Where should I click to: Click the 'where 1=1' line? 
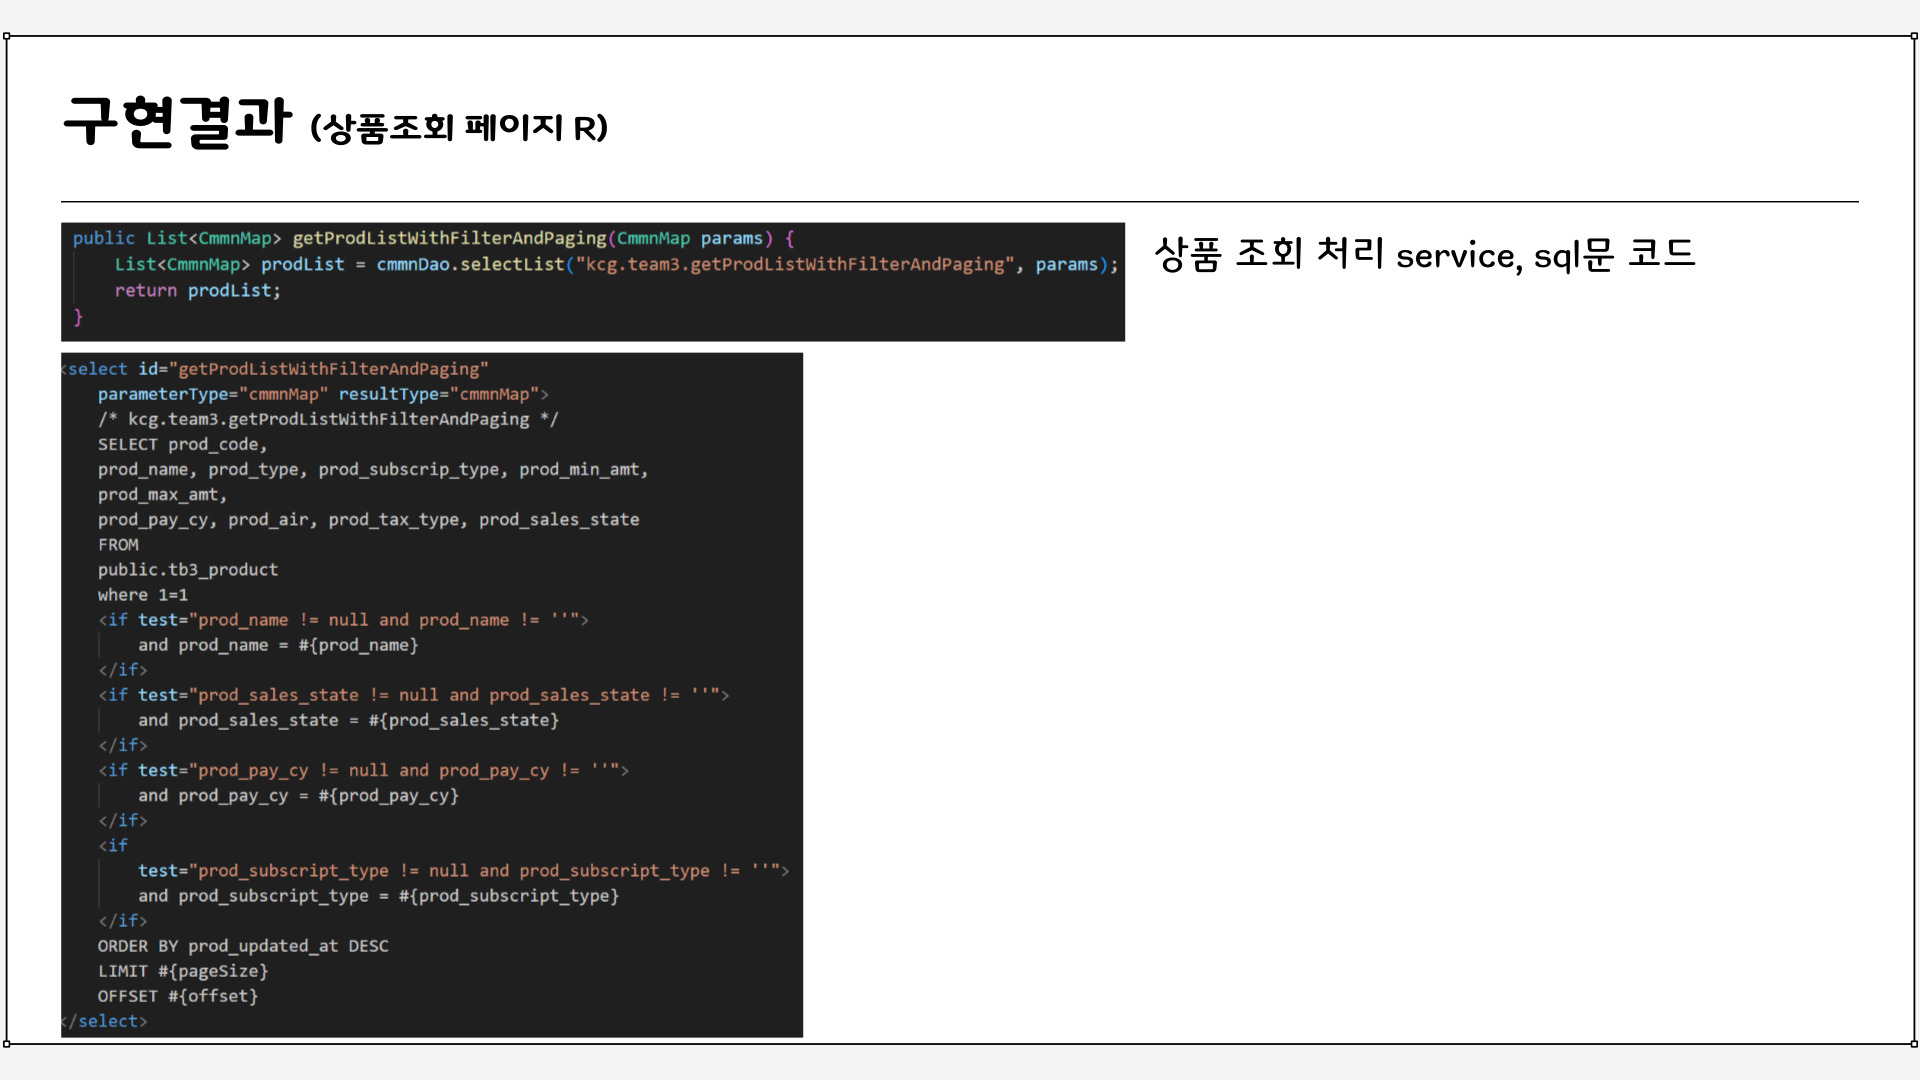pos(143,594)
